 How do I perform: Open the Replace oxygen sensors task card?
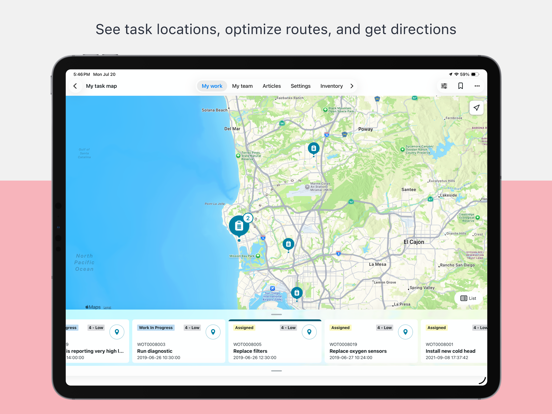tap(371, 341)
